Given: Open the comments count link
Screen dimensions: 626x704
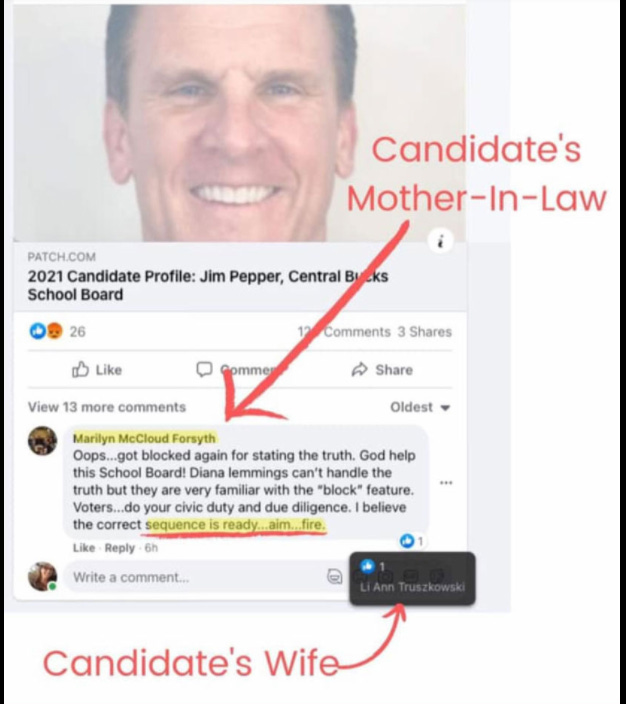Looking at the screenshot, I should point(344,332).
